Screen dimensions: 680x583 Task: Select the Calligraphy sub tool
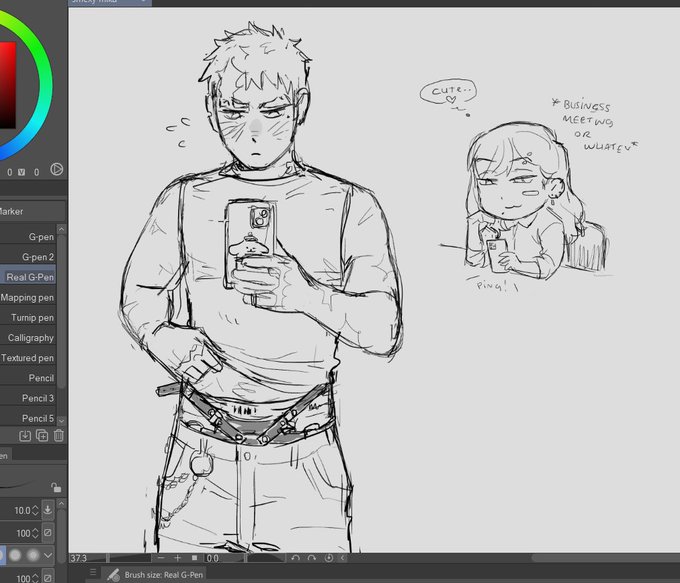pyautogui.click(x=28, y=337)
